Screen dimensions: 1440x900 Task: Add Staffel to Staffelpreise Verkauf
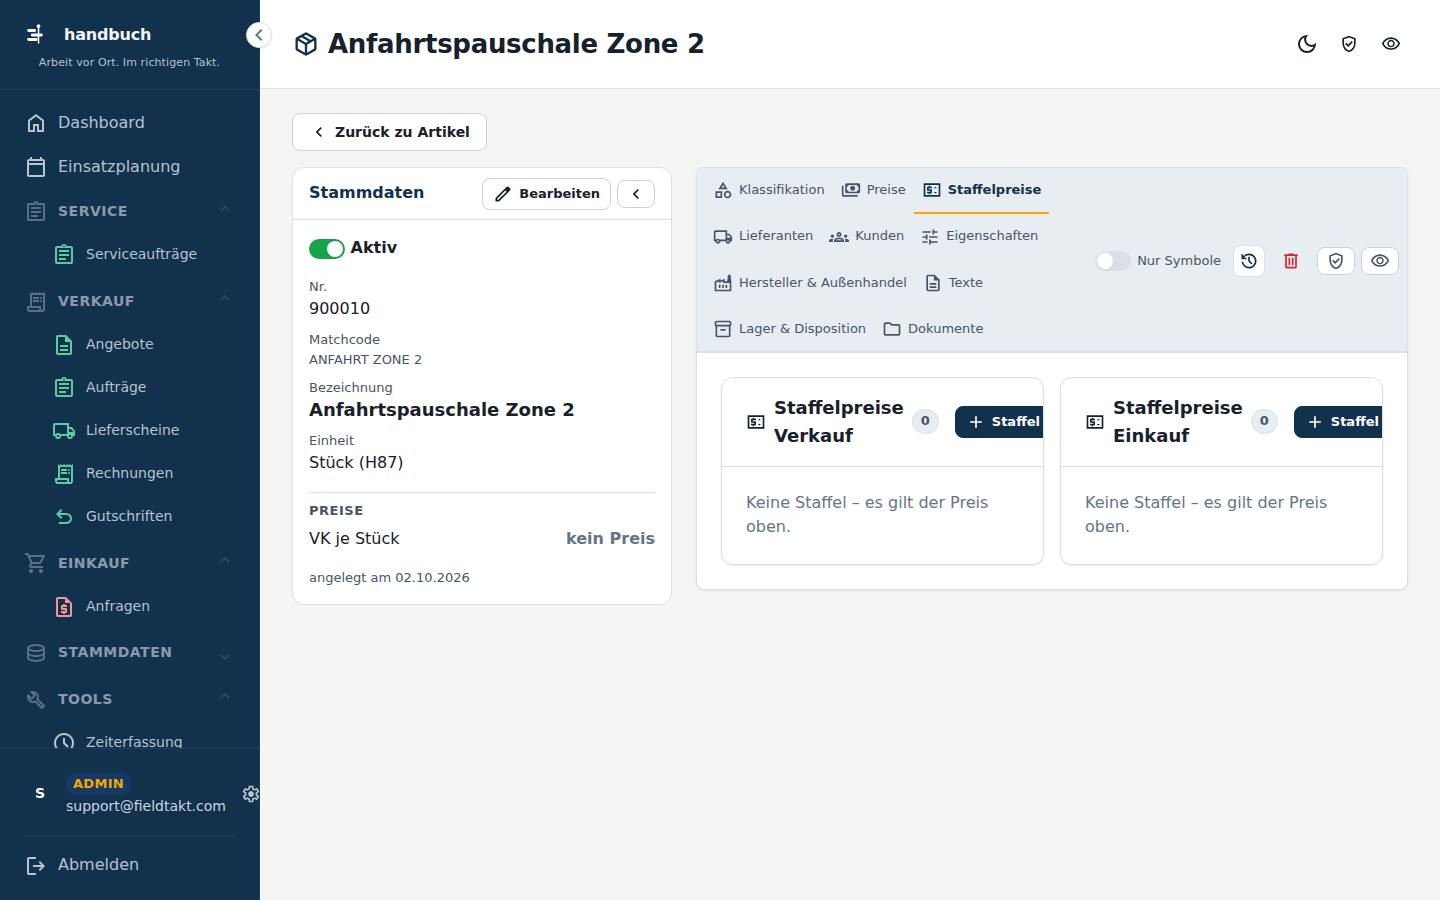pos(999,422)
